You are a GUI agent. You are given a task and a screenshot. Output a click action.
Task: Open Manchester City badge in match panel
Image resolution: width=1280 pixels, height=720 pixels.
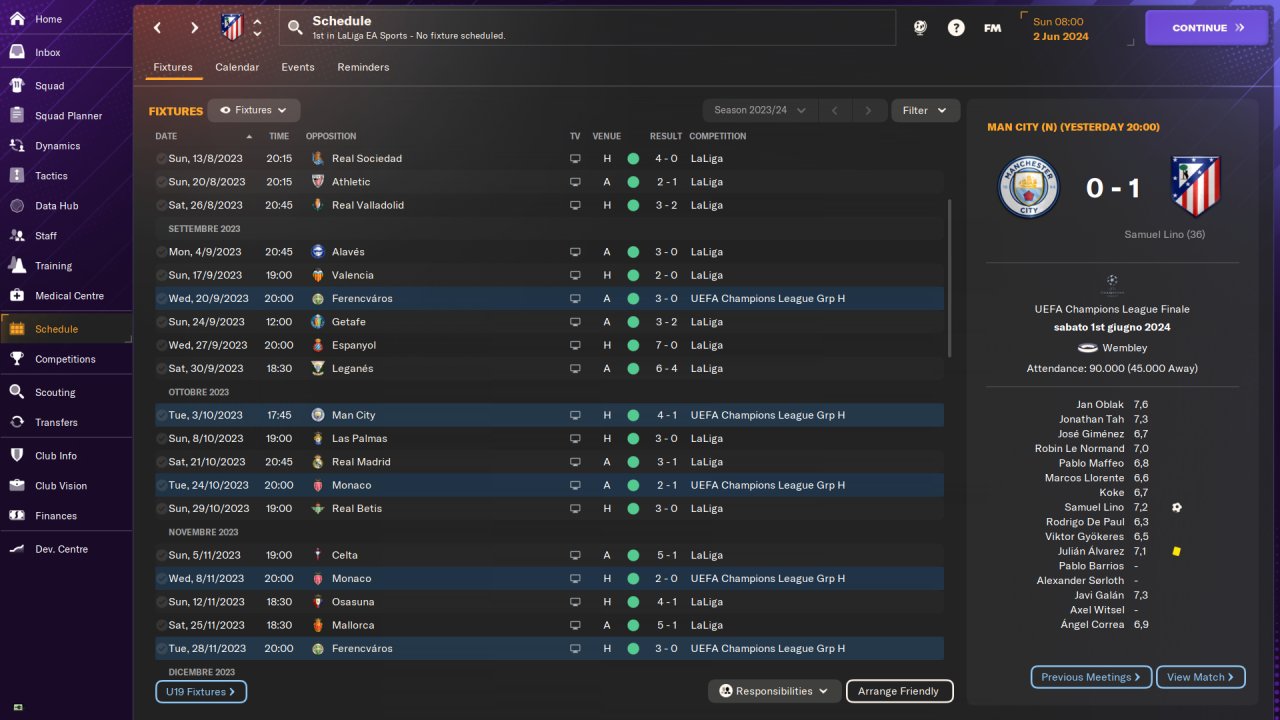coord(1028,187)
